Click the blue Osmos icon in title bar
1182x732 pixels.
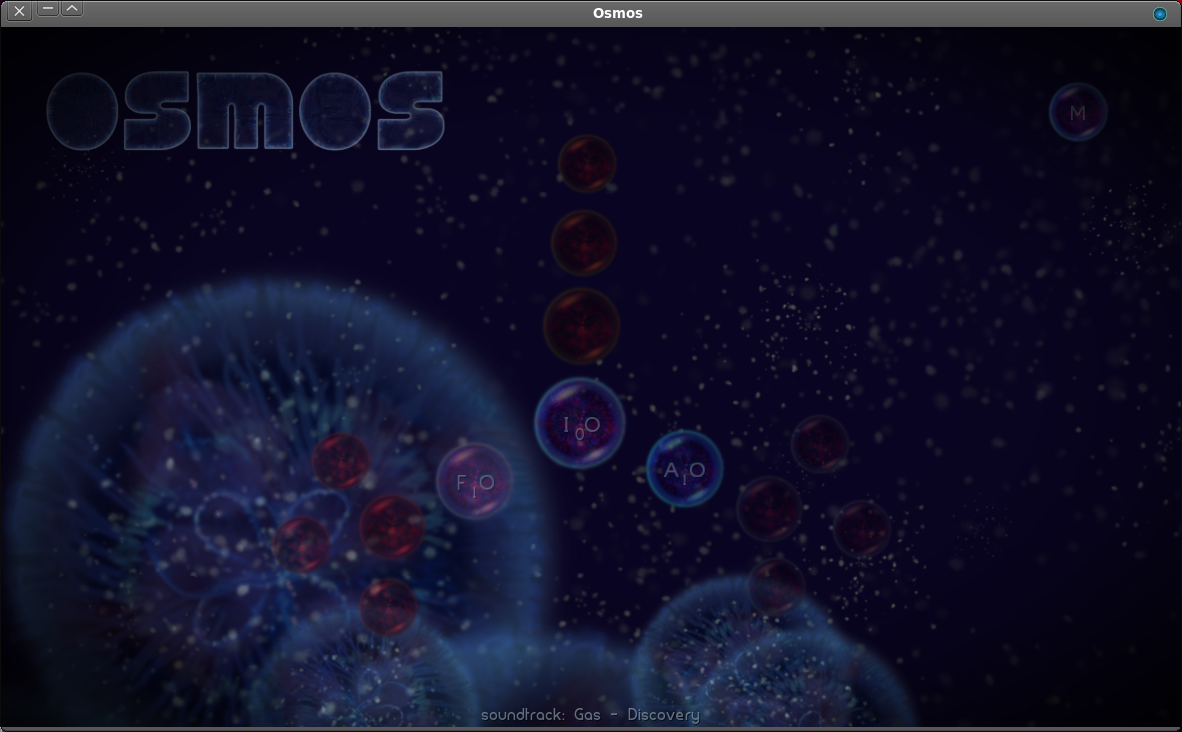click(1160, 14)
